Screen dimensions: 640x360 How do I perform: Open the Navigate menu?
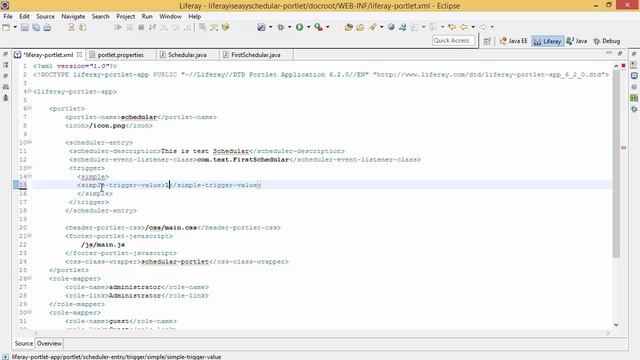point(73,16)
